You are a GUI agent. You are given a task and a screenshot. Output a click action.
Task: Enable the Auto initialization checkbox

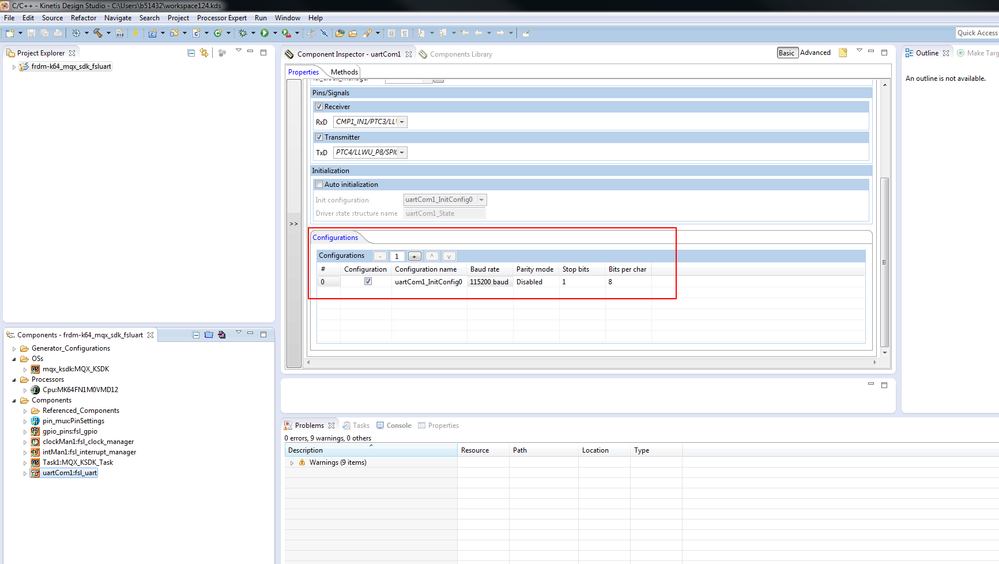pyautogui.click(x=319, y=184)
